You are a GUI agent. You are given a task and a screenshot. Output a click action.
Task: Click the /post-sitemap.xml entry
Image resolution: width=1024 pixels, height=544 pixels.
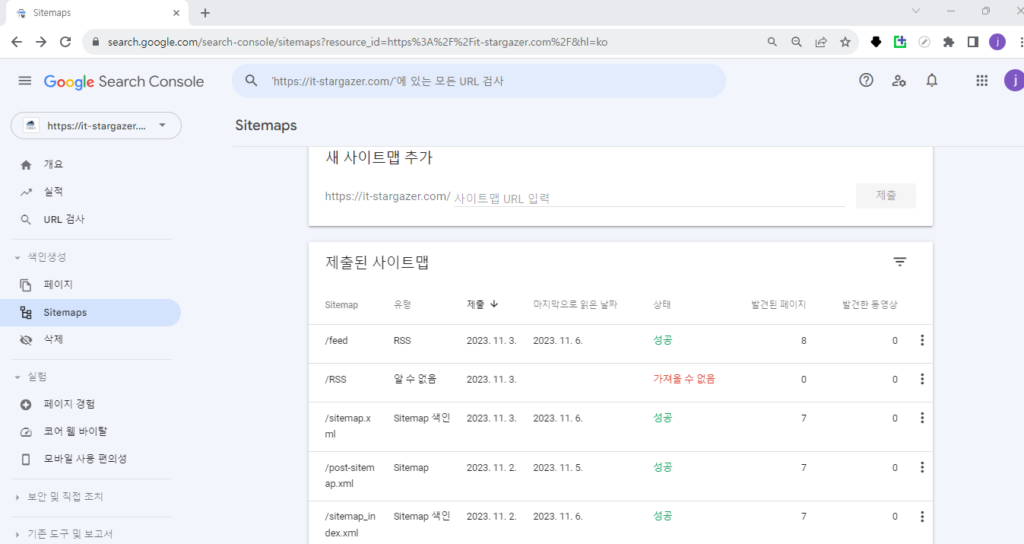pyautogui.click(x=350, y=475)
